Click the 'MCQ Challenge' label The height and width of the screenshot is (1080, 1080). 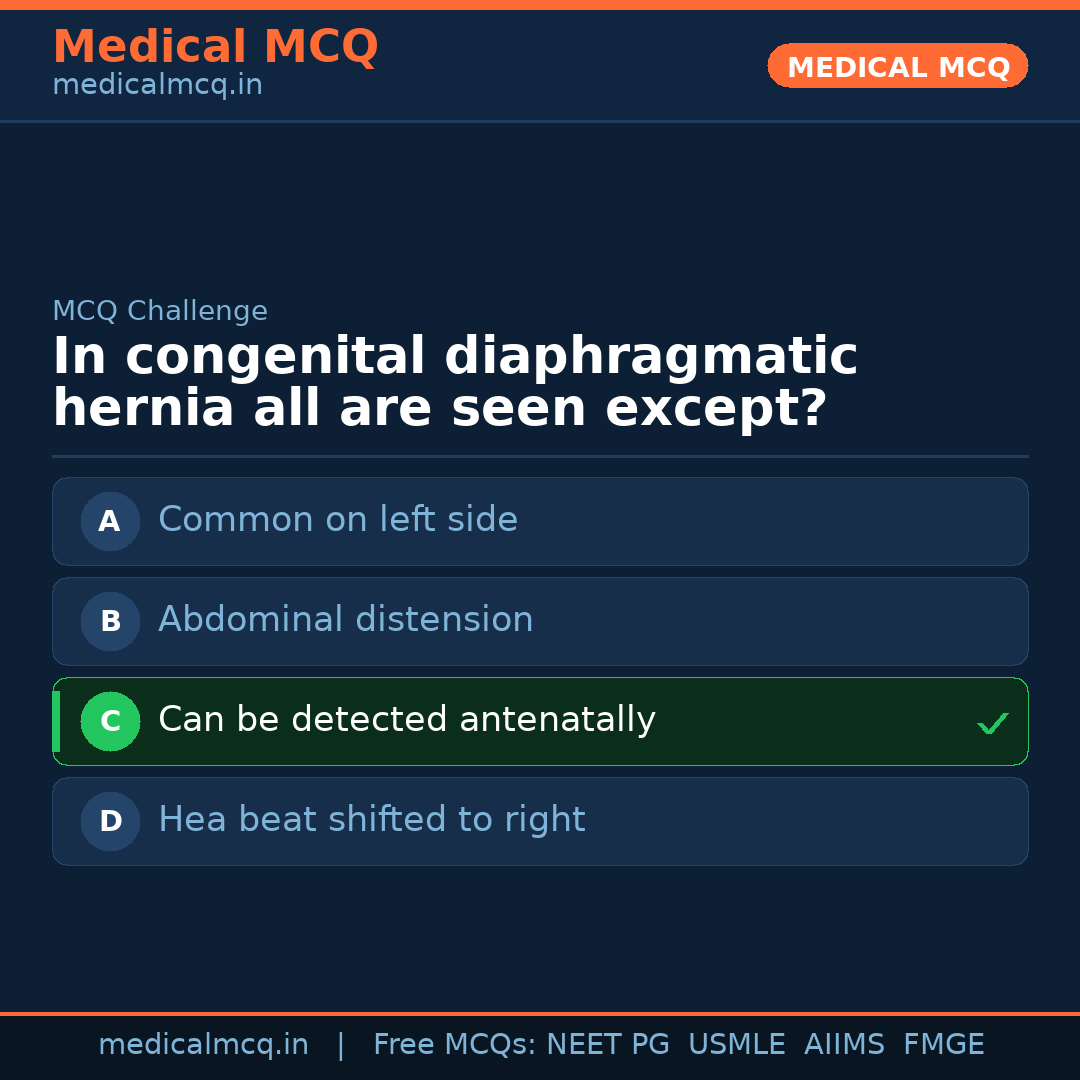click(160, 311)
